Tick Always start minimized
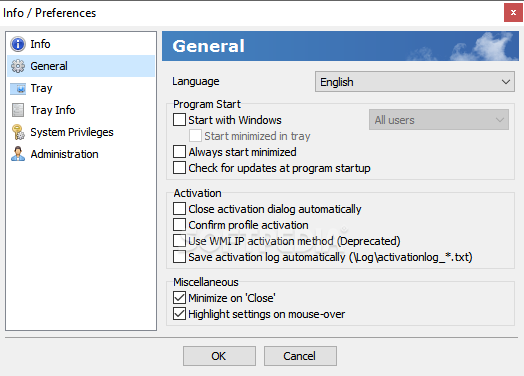The height and width of the screenshot is (376, 524). pos(179,152)
